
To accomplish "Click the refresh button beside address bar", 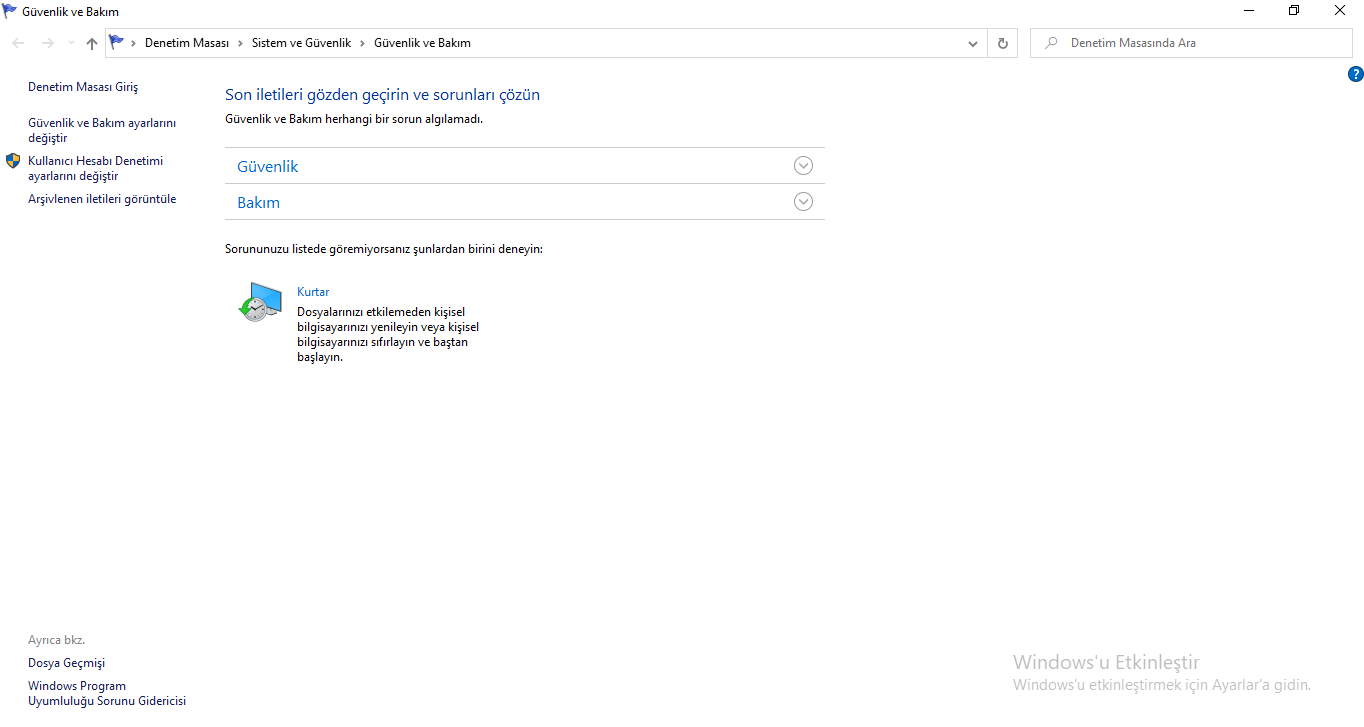I will (x=1003, y=43).
